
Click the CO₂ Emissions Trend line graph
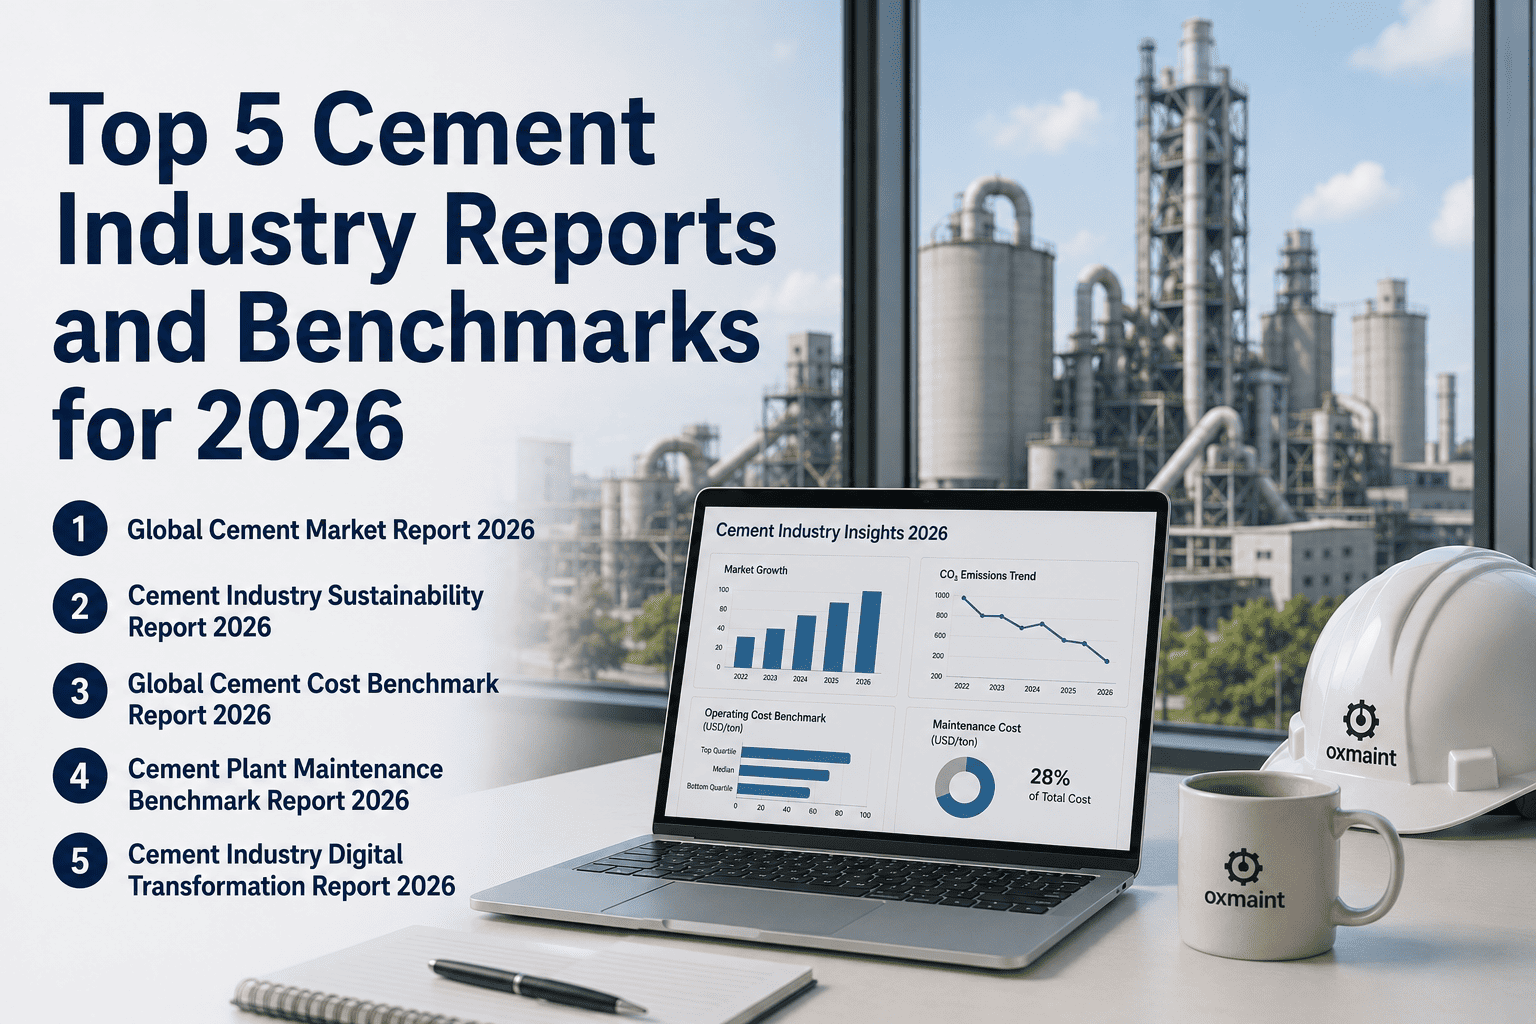pyautogui.click(x=1035, y=630)
